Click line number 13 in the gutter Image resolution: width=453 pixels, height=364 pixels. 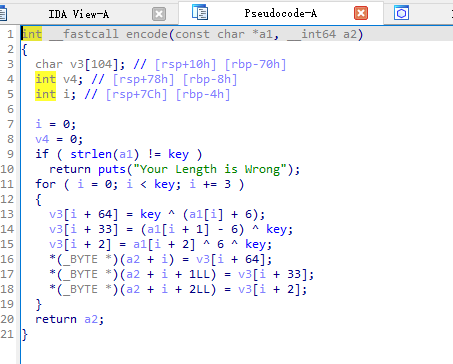point(7,214)
